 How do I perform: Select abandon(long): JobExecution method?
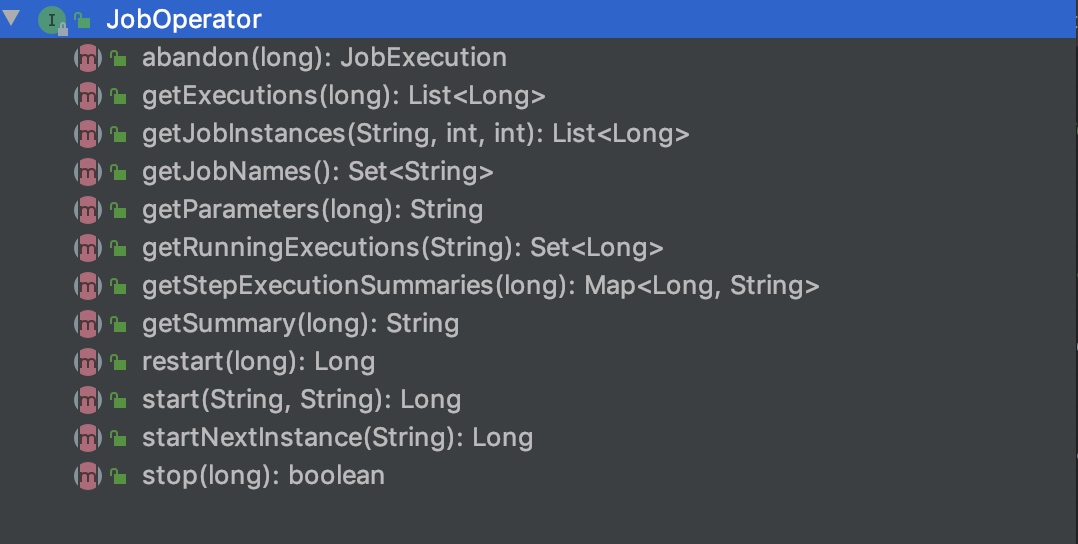coord(324,58)
